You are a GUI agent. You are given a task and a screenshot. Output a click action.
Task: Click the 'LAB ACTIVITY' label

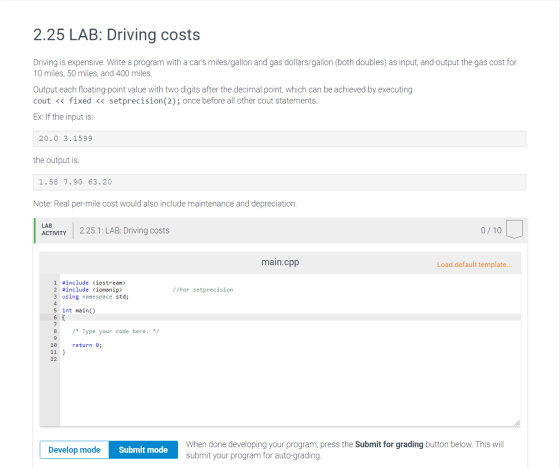point(54,229)
